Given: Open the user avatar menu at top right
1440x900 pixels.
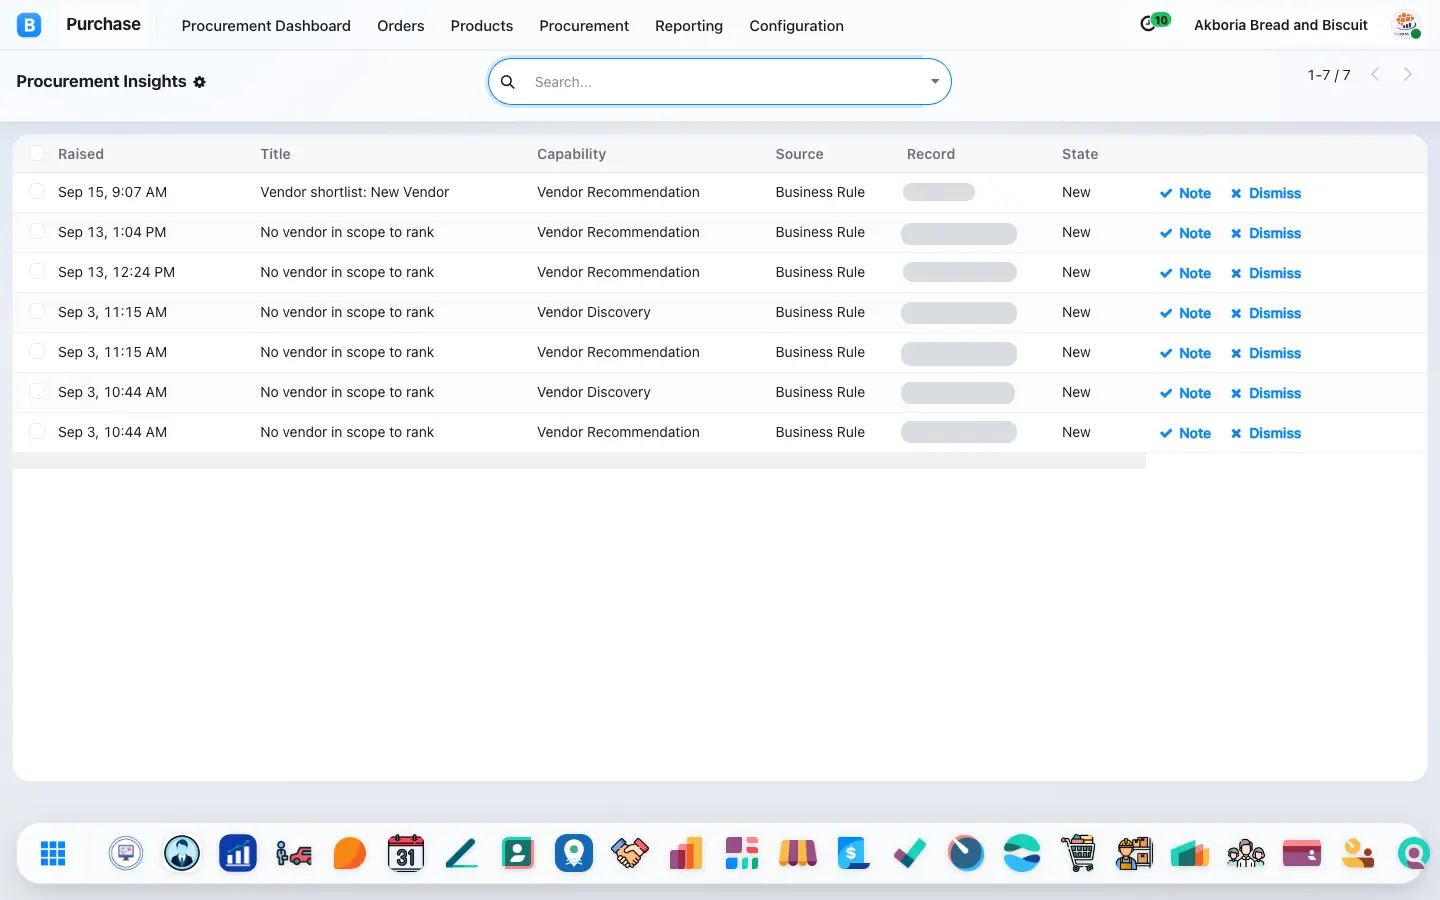Looking at the screenshot, I should tap(1407, 25).
